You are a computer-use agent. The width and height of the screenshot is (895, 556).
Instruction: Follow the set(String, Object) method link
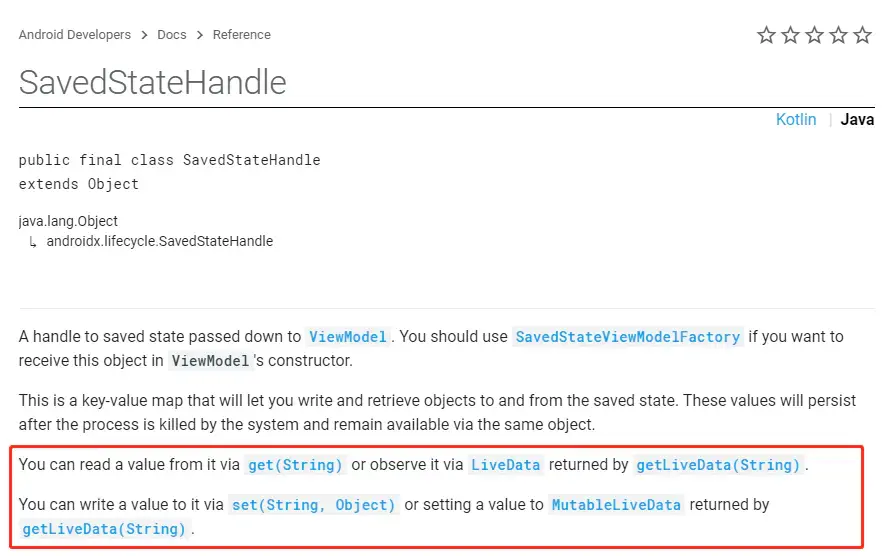(x=313, y=505)
